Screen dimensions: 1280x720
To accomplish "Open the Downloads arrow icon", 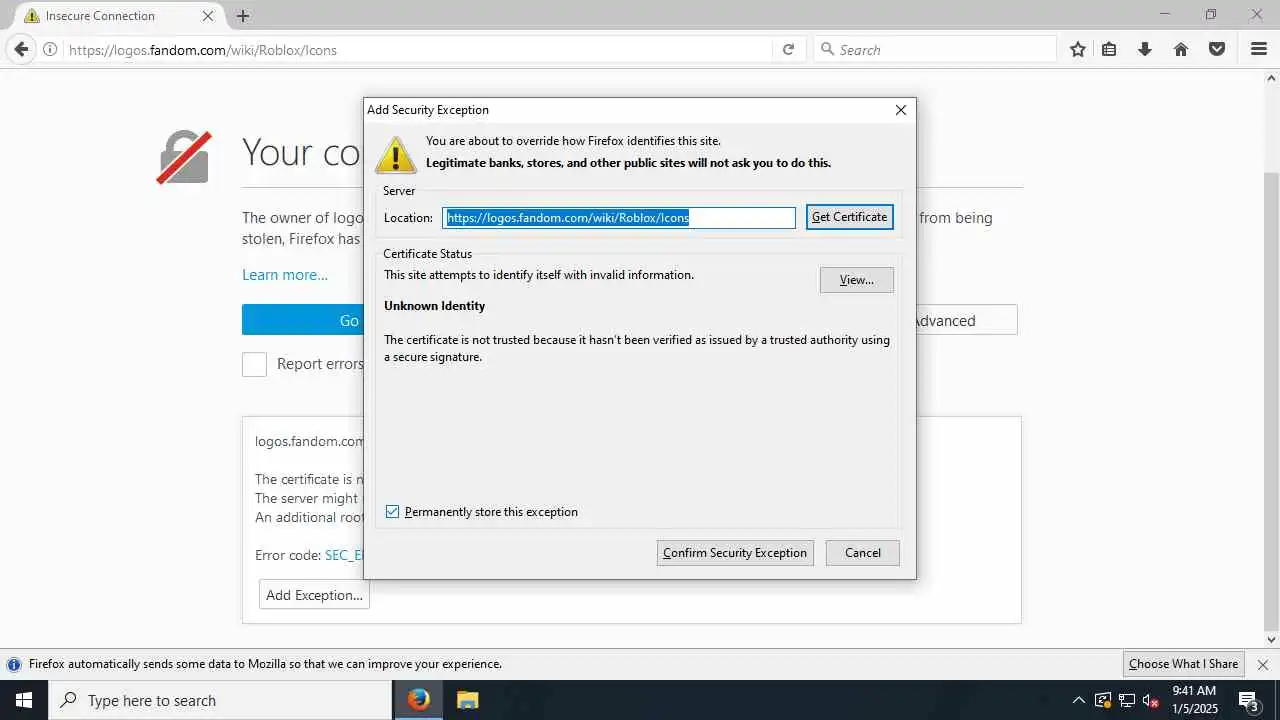I will pyautogui.click(x=1145, y=49).
